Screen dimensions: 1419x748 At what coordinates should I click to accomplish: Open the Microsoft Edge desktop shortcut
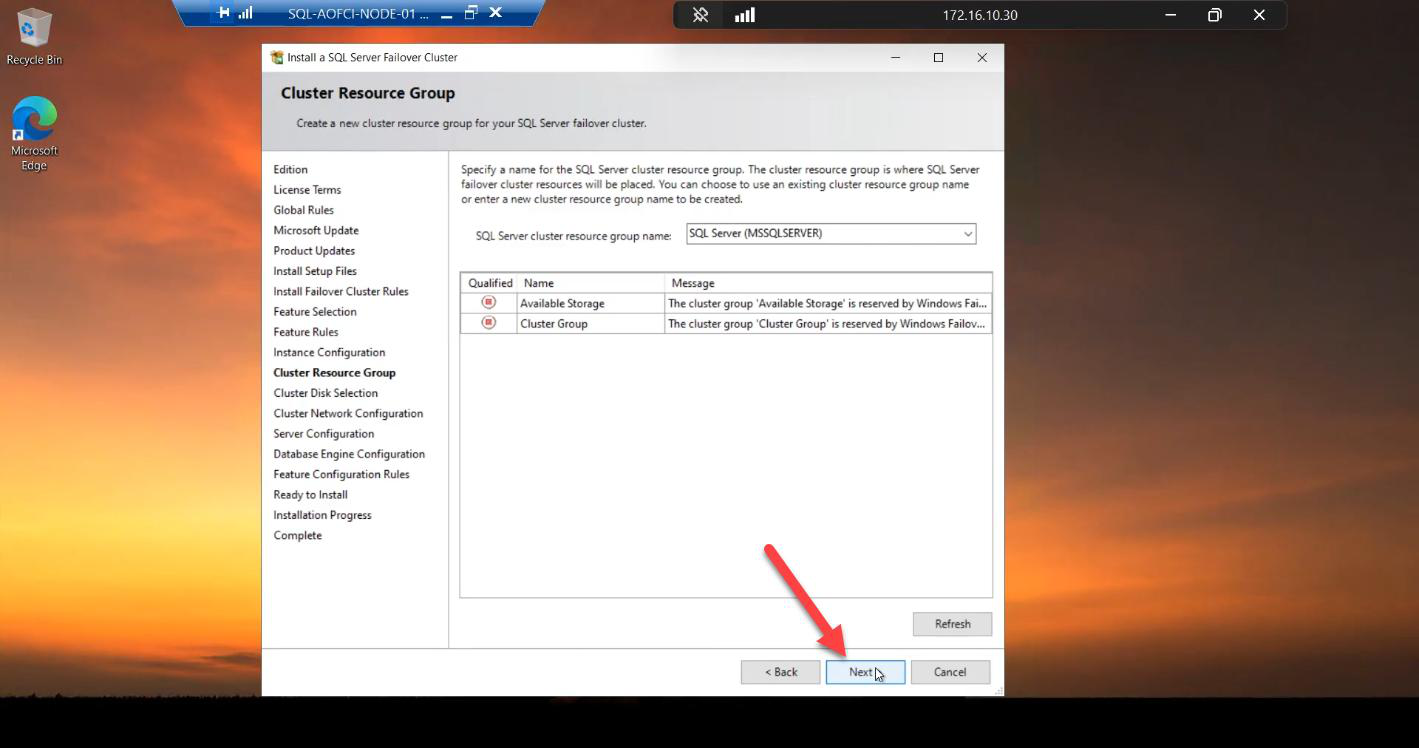[x=34, y=134]
